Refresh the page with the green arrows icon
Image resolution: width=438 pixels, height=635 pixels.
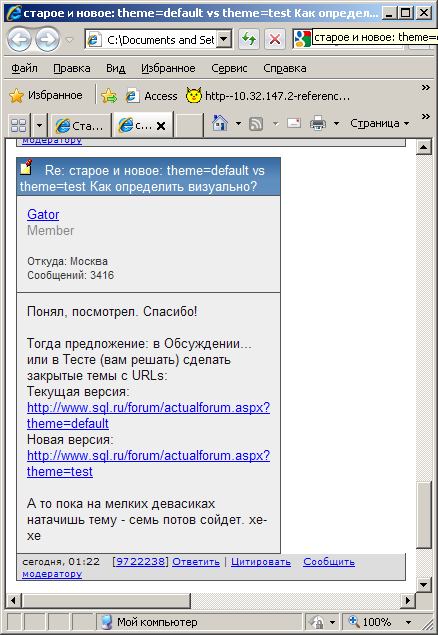point(249,40)
